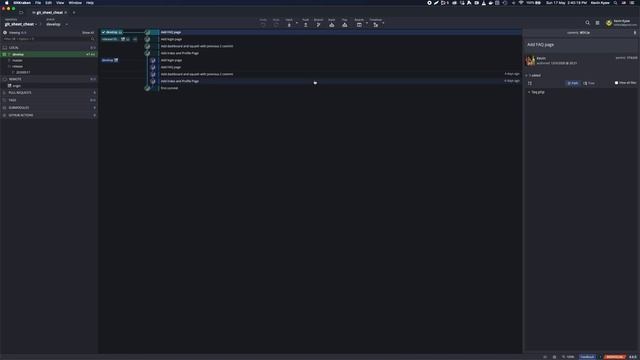The image size is (640, 360).
Task: Open pull options dropdown arrow
Action: click(297, 23)
